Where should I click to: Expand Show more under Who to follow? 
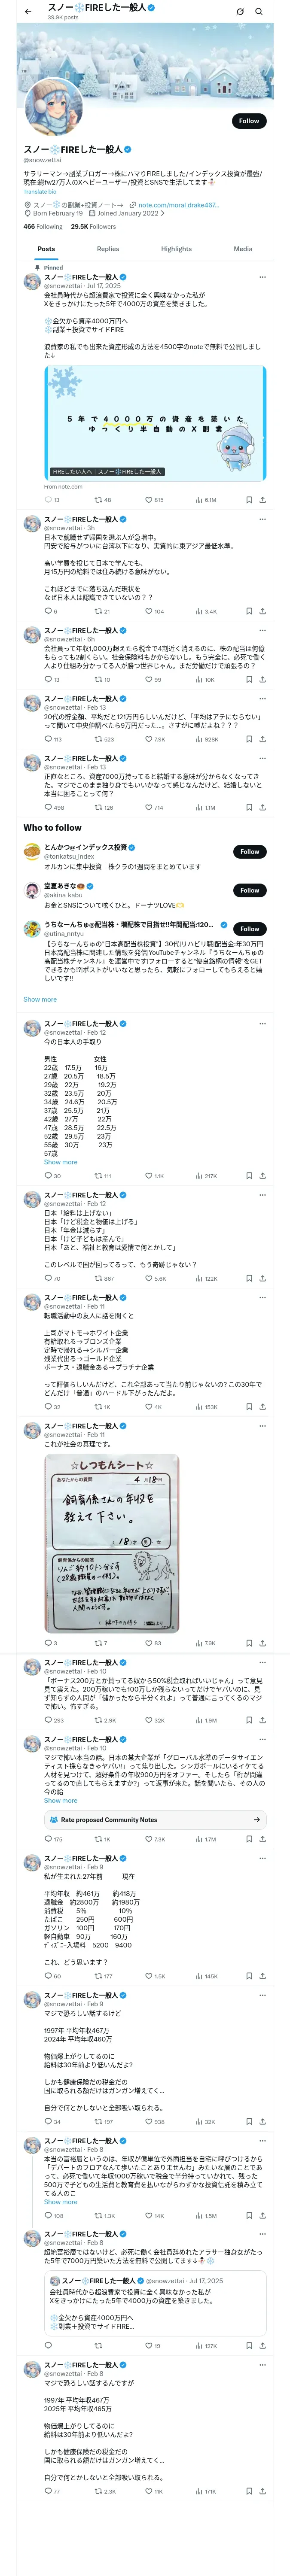point(40,999)
